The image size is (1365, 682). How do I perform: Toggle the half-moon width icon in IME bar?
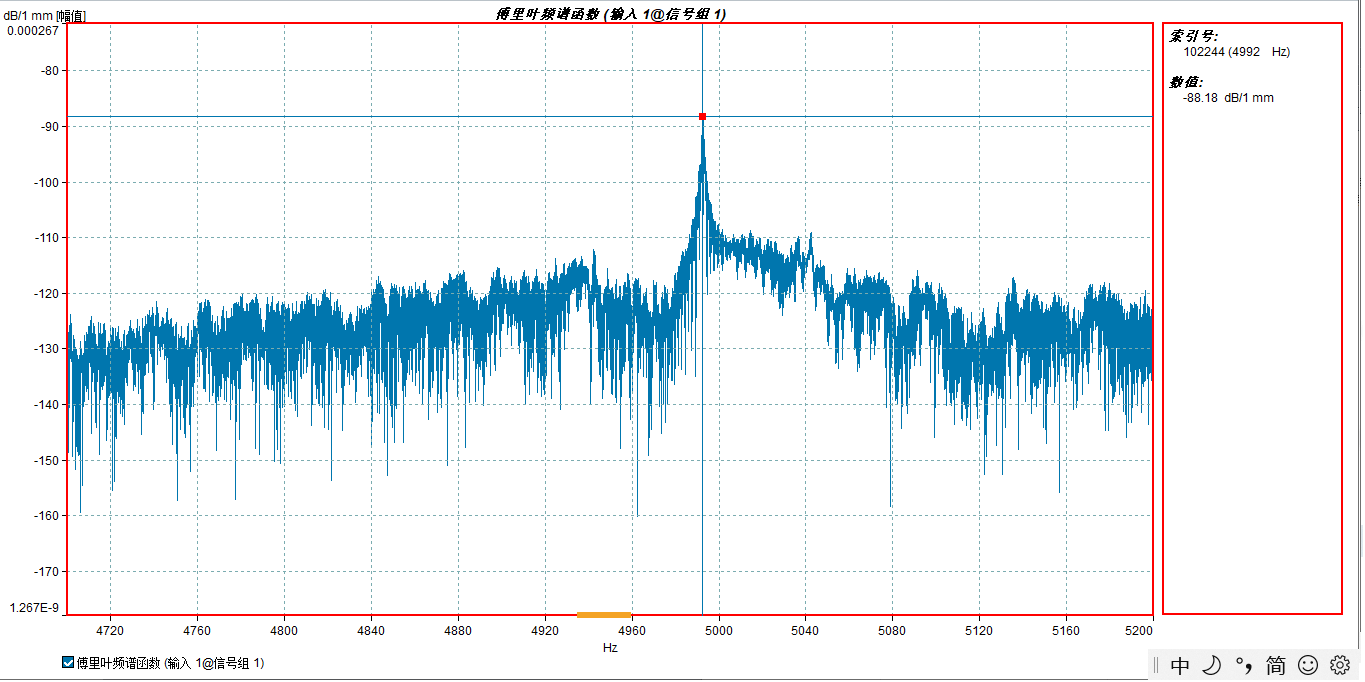pyautogui.click(x=1211, y=665)
